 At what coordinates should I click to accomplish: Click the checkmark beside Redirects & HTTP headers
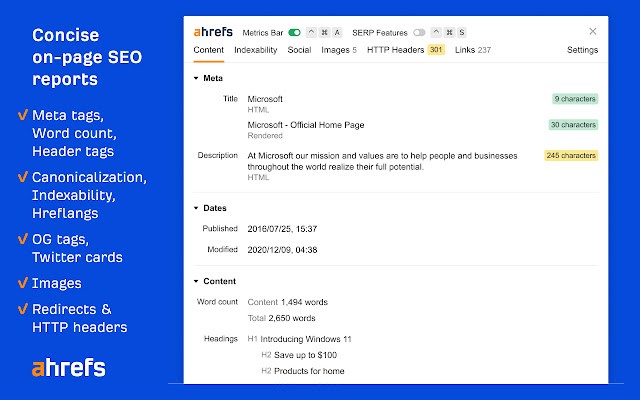[23, 309]
